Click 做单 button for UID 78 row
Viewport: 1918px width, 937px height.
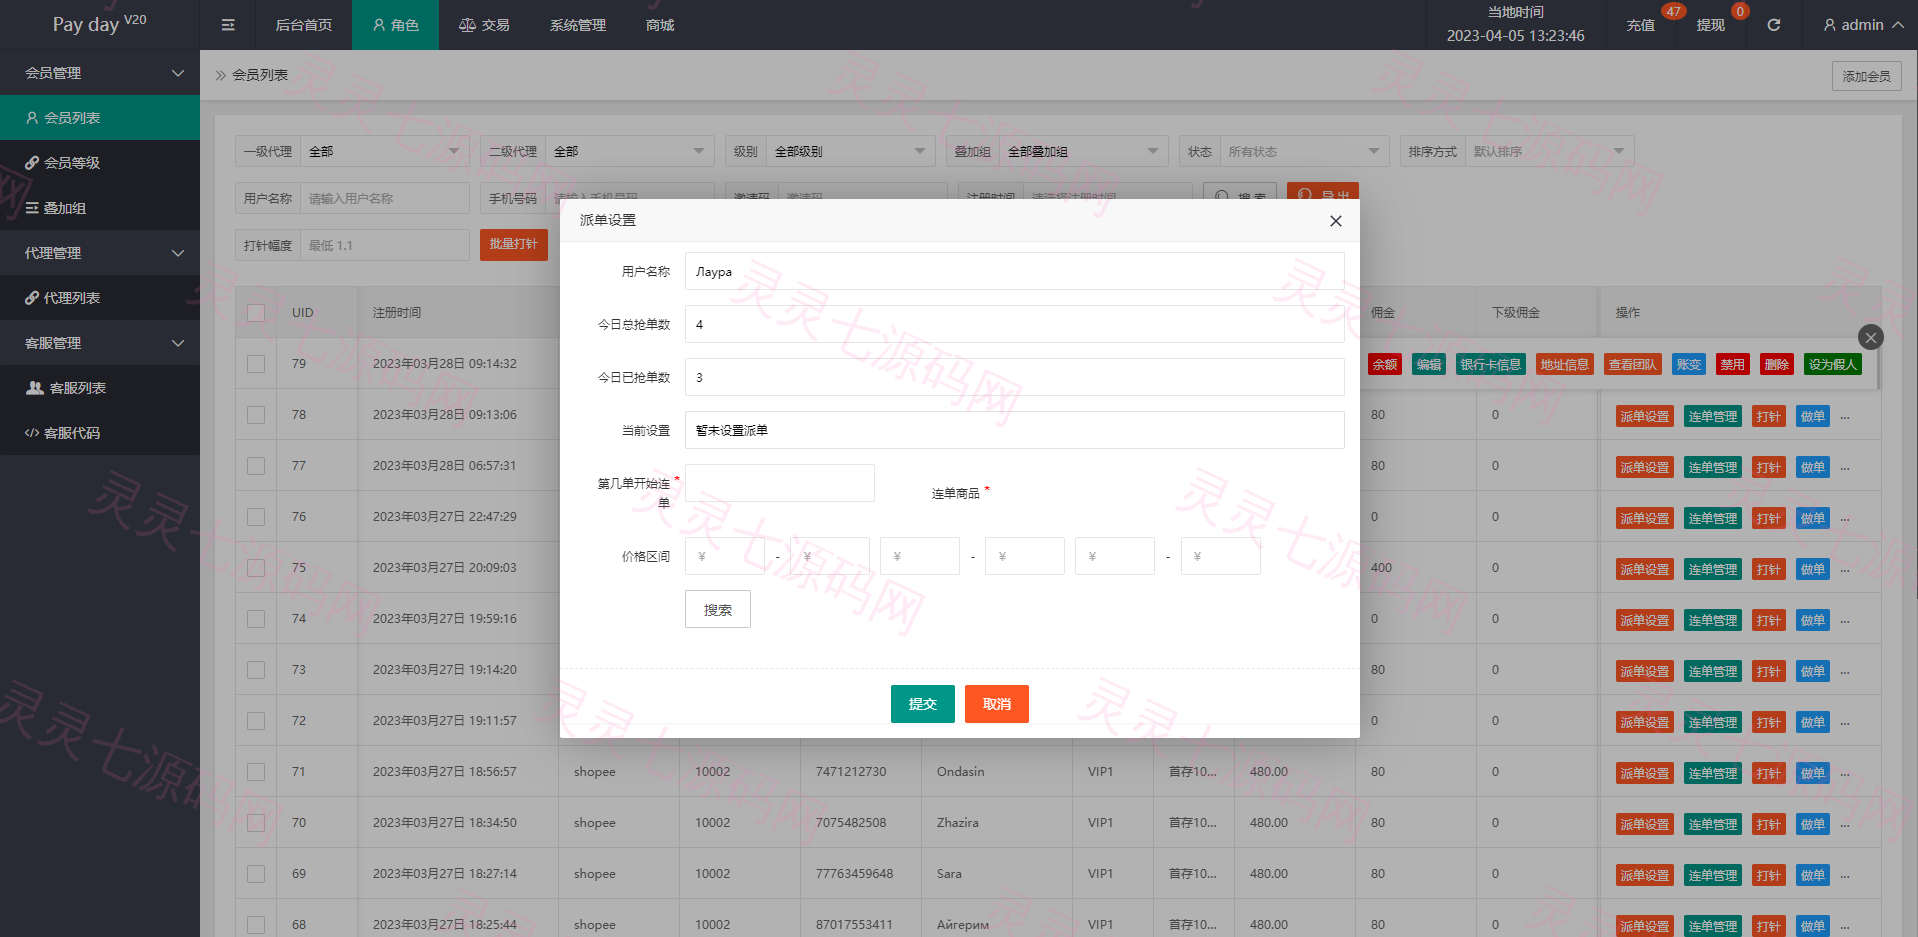tap(1813, 417)
